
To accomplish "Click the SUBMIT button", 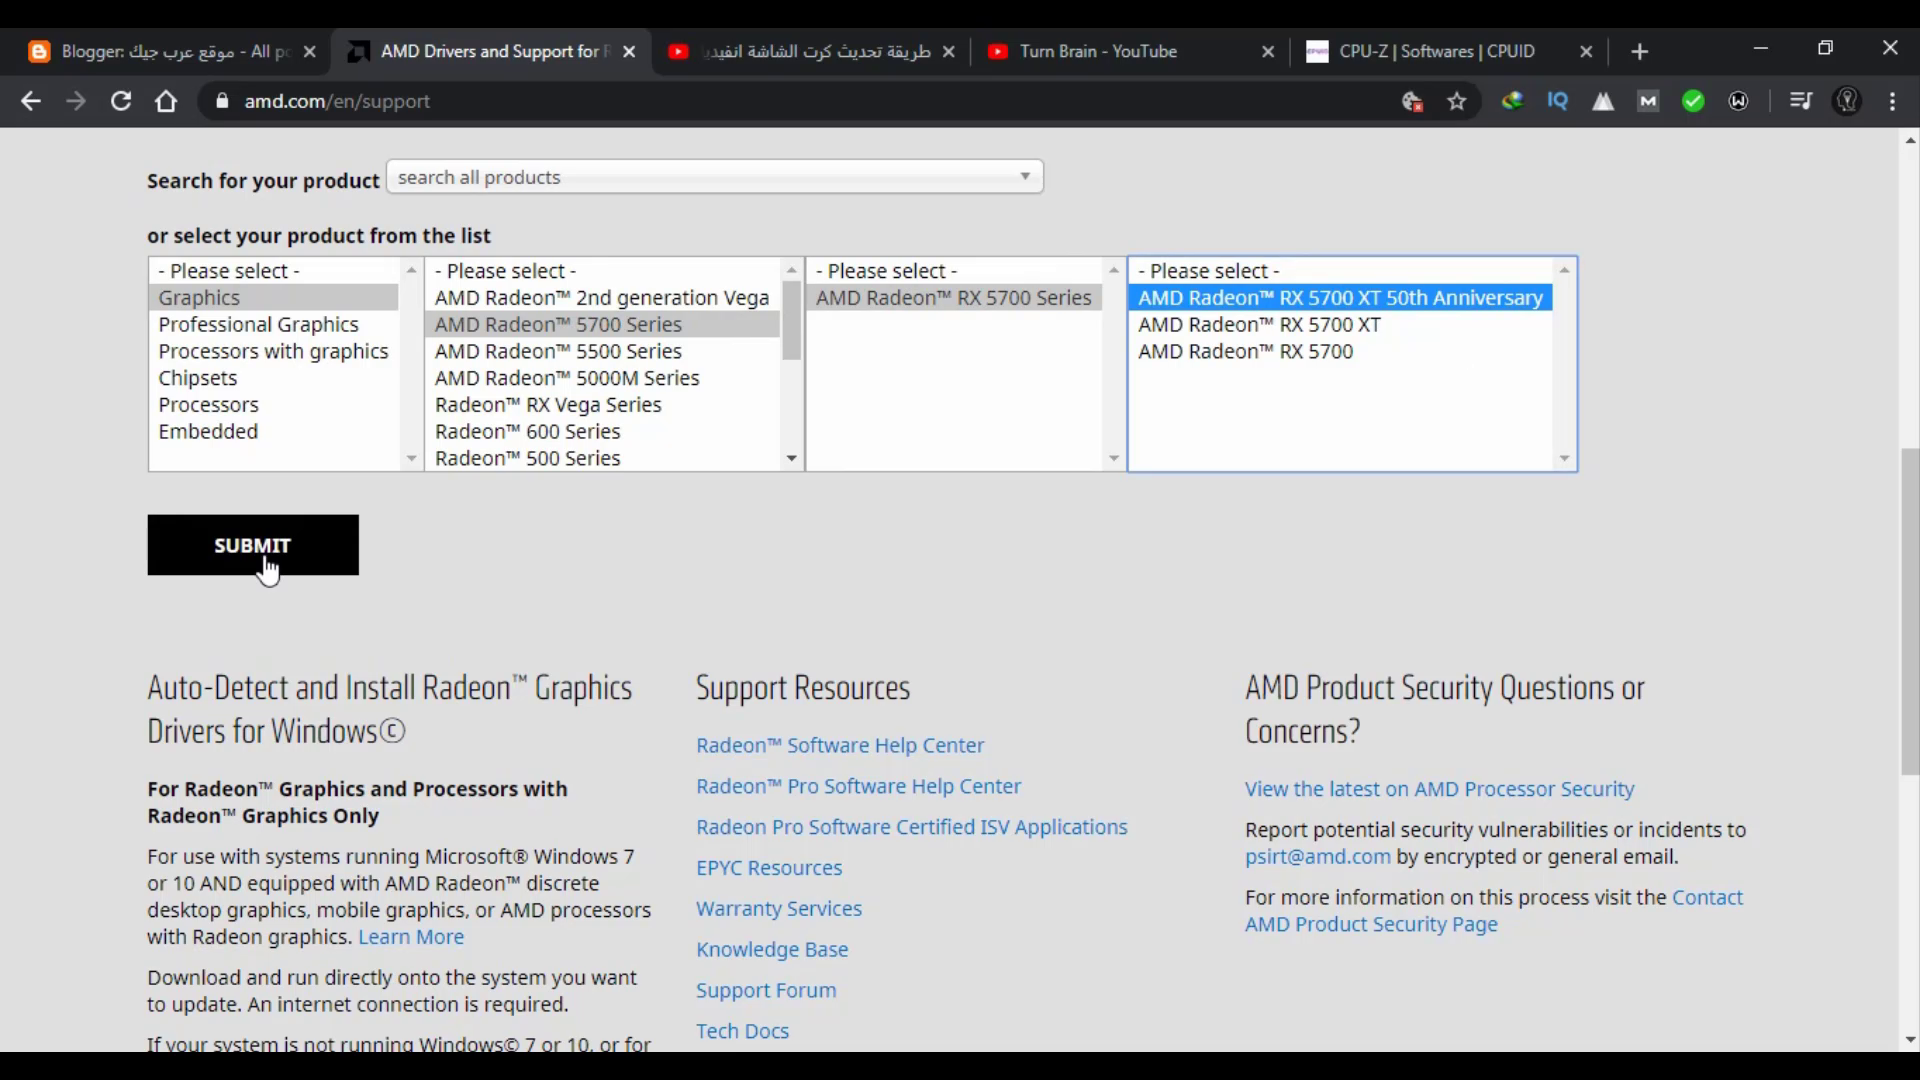I will click(253, 545).
